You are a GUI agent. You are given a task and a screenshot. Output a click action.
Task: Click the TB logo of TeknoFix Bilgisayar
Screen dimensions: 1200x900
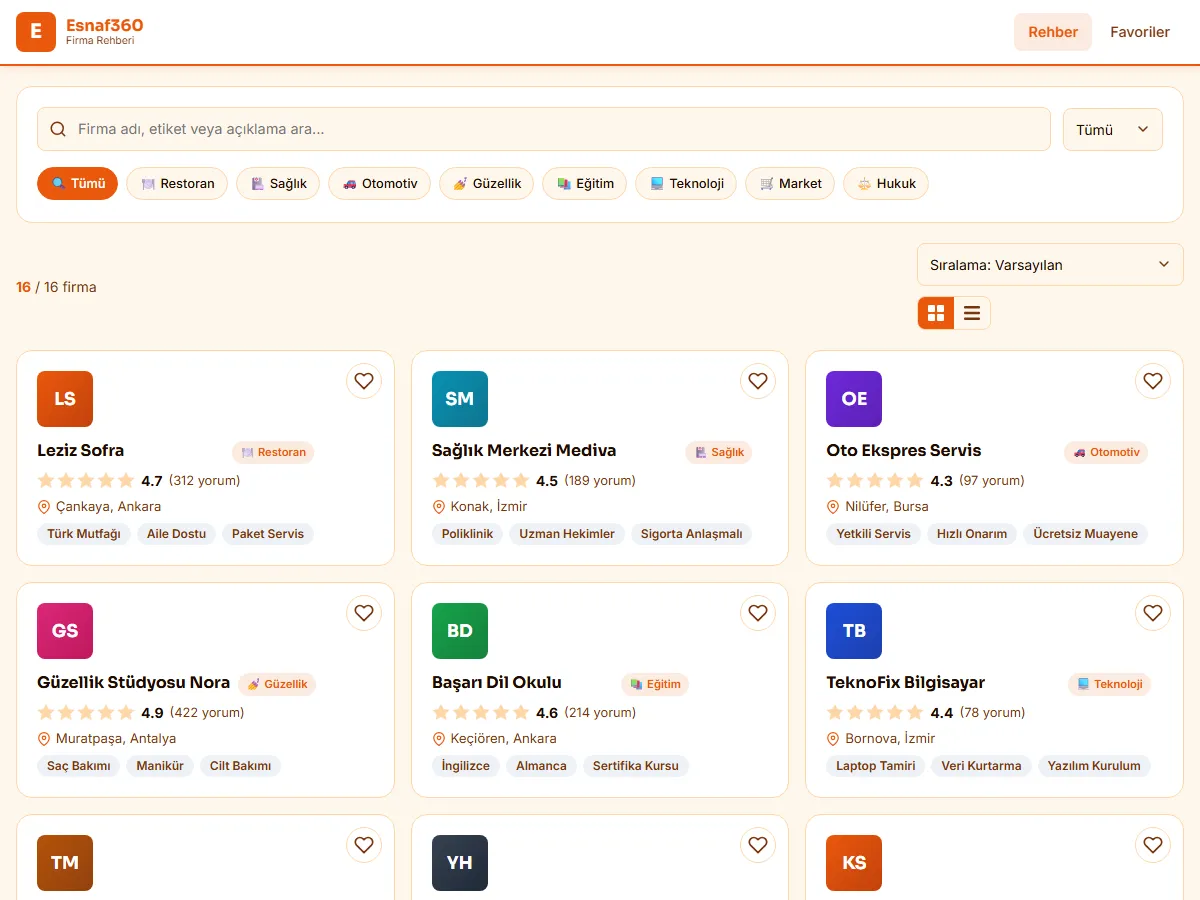tap(854, 631)
